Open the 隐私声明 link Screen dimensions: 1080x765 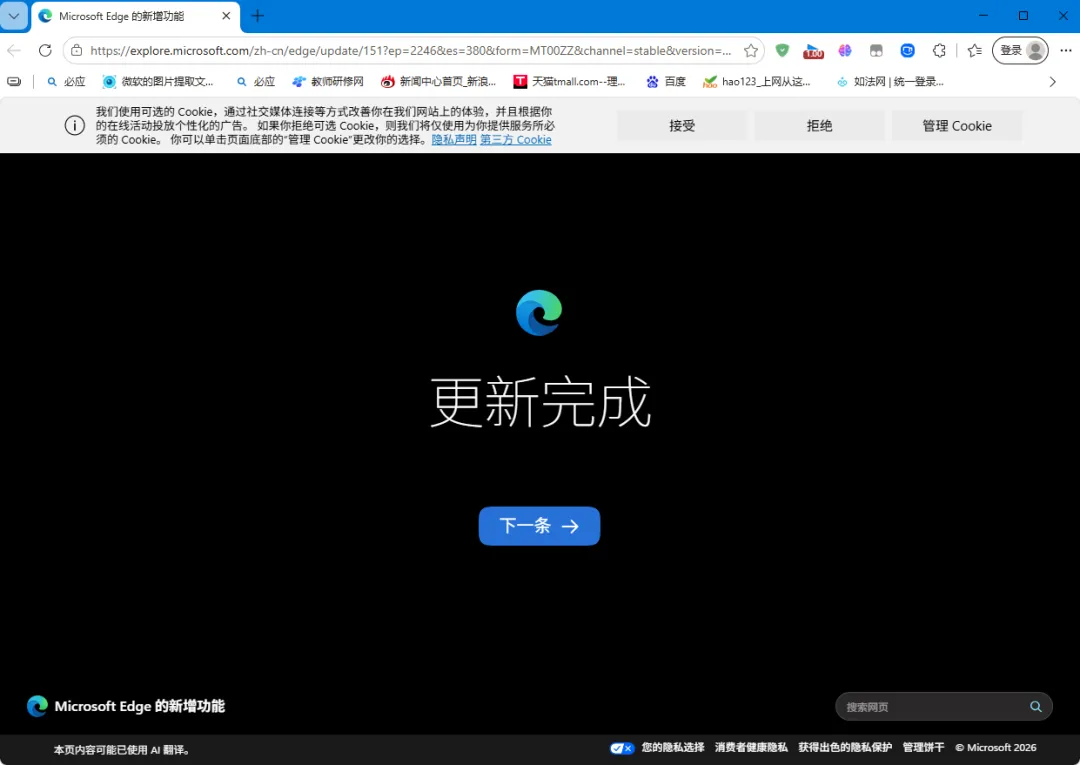[x=454, y=140]
